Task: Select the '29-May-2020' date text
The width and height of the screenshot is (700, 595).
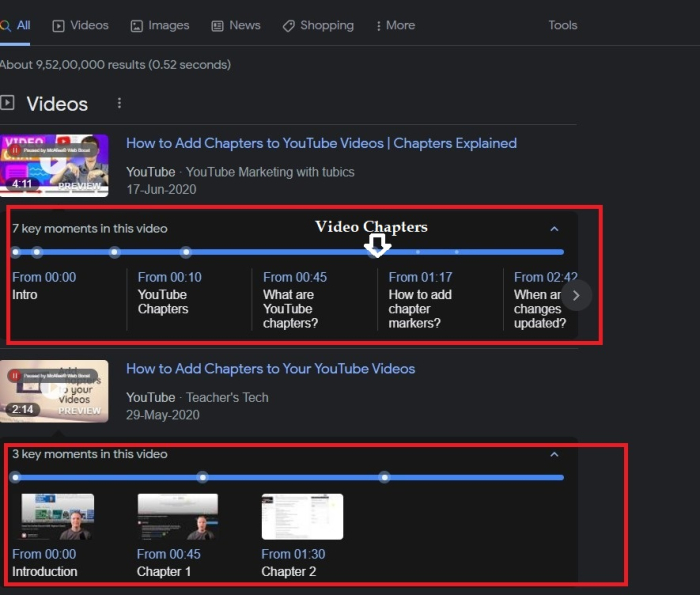Action: [162, 415]
